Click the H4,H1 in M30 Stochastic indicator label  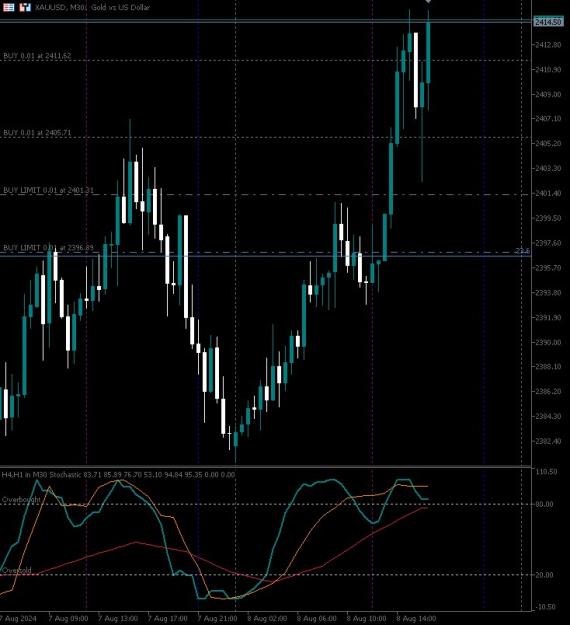pos(118,475)
